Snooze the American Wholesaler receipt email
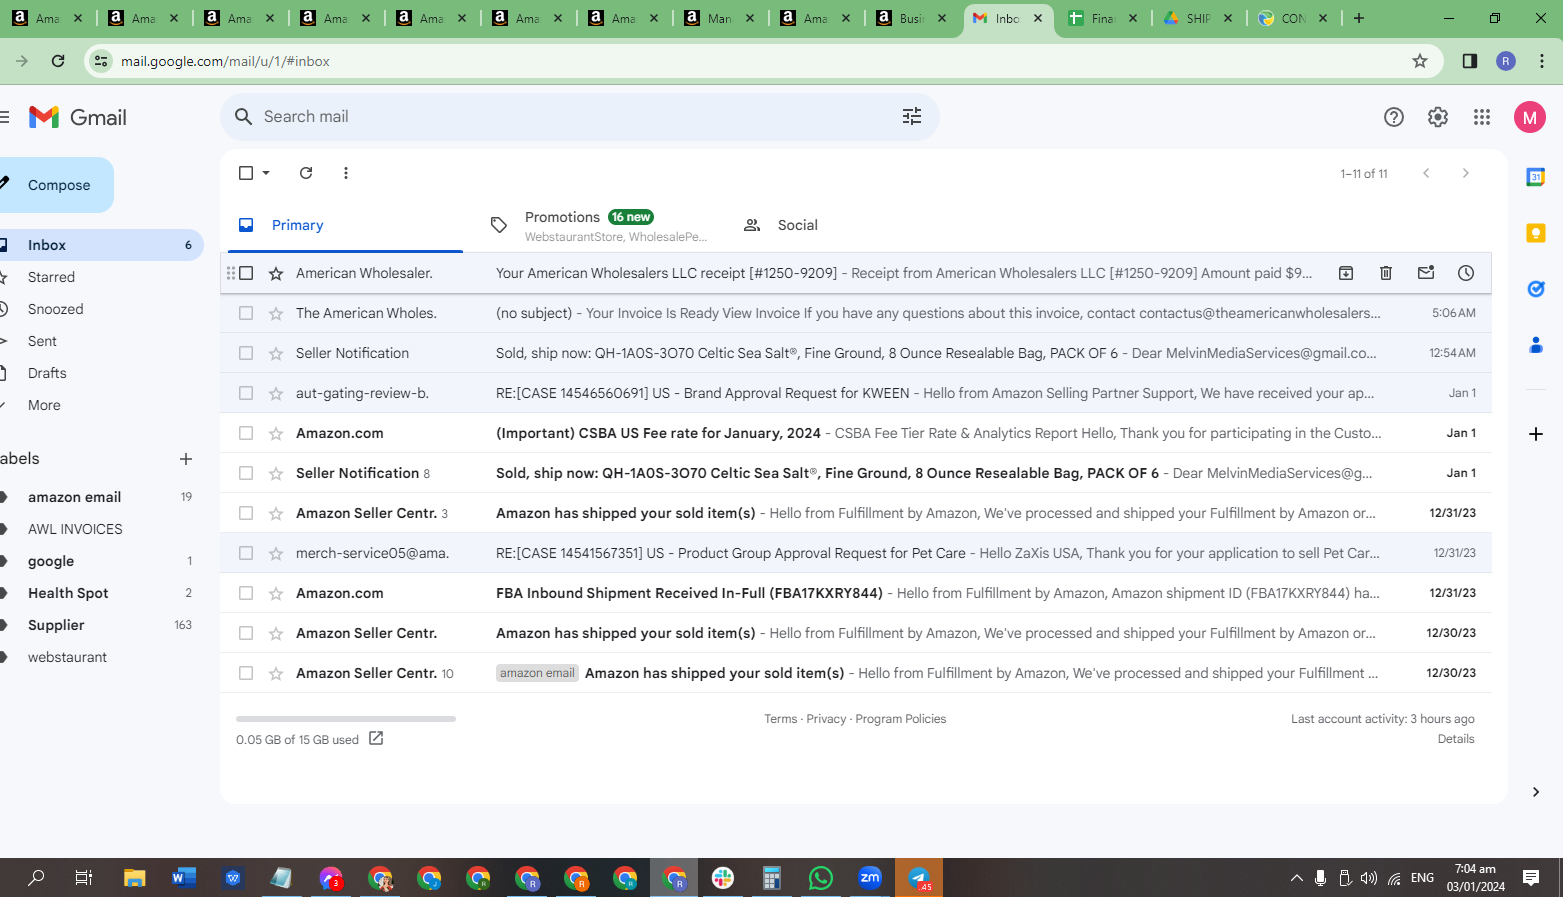This screenshot has height=897, width=1563. click(1466, 273)
